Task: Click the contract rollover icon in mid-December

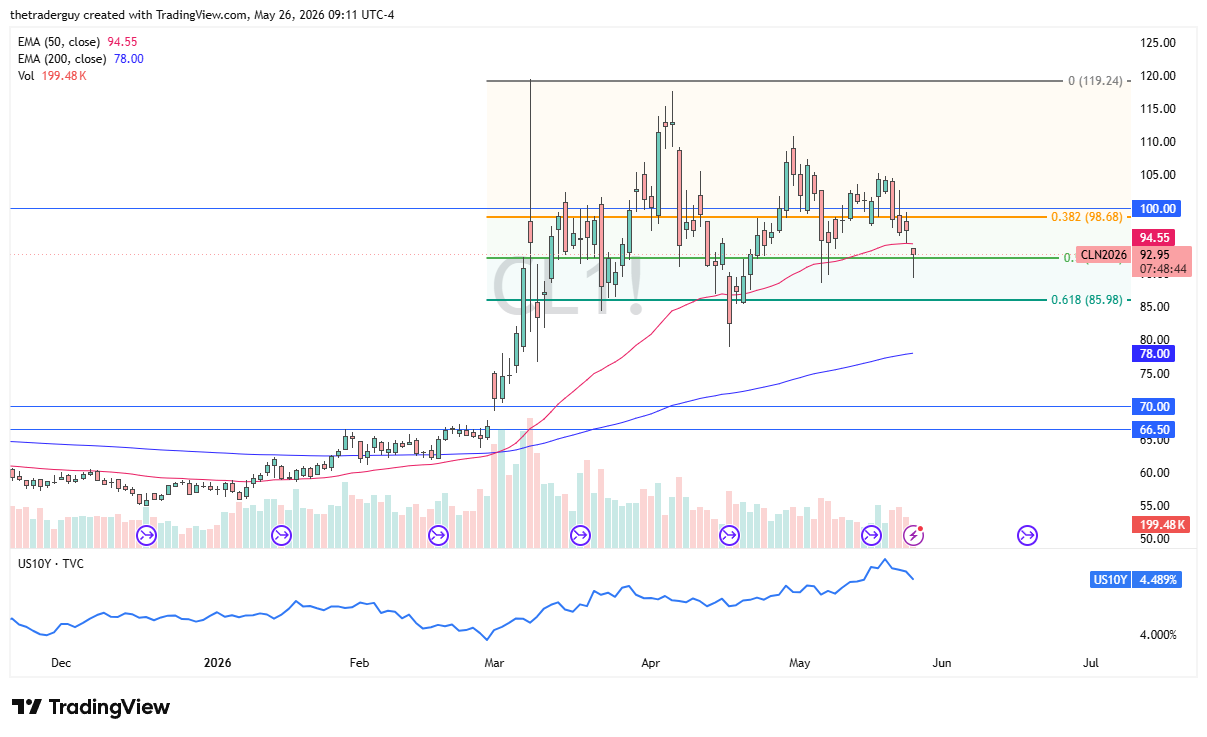Action: (146, 536)
